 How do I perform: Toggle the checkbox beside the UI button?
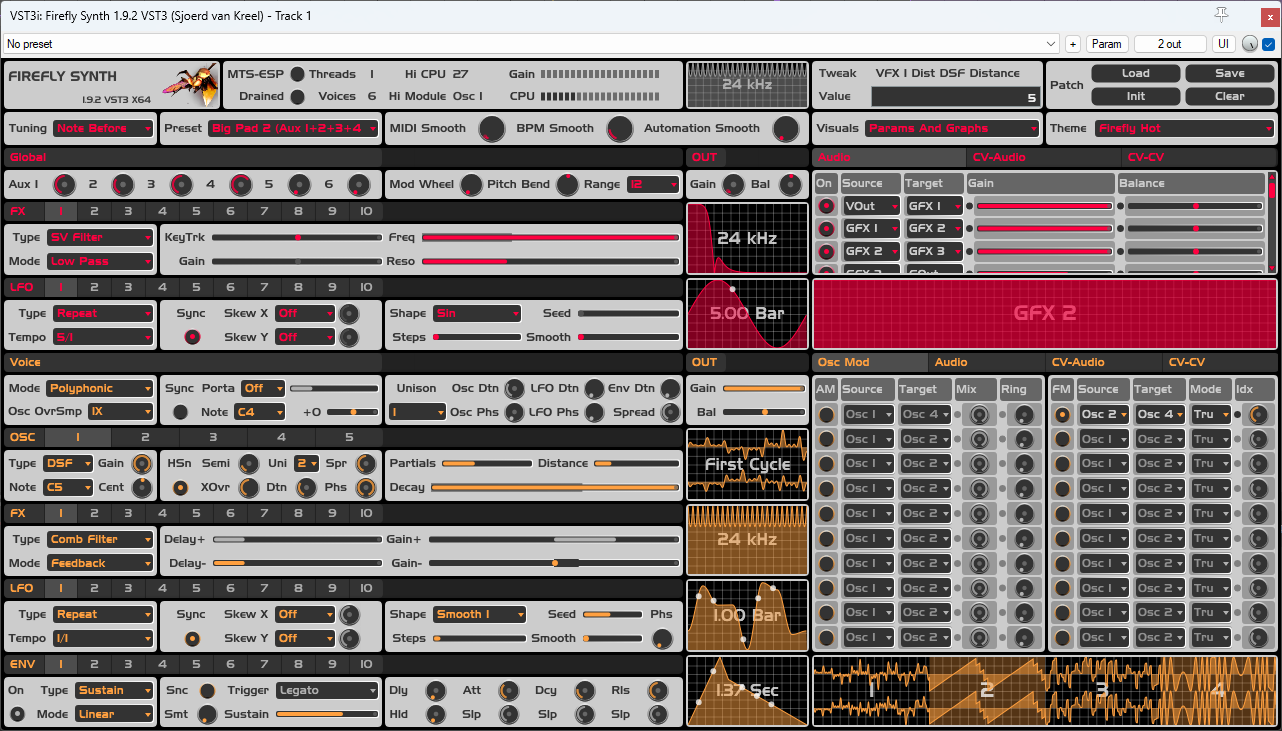1269,44
